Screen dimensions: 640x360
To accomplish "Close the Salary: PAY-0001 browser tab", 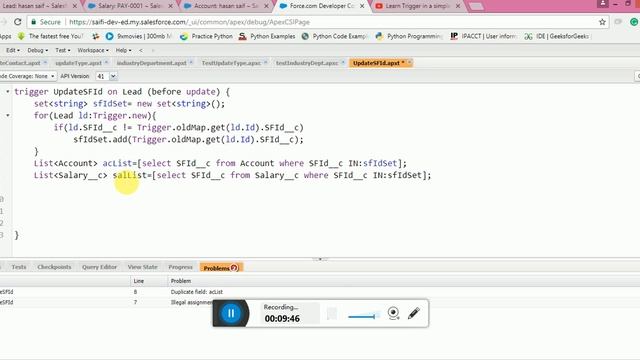I will tap(171, 6).
